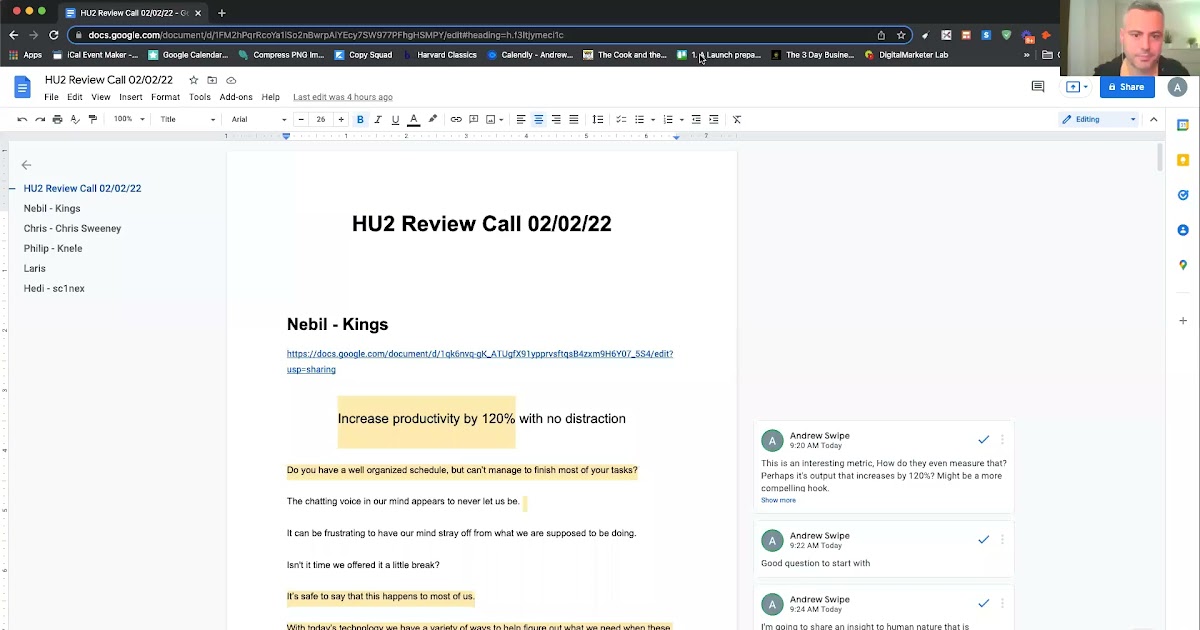Click the blue Share button

pos(1125,87)
